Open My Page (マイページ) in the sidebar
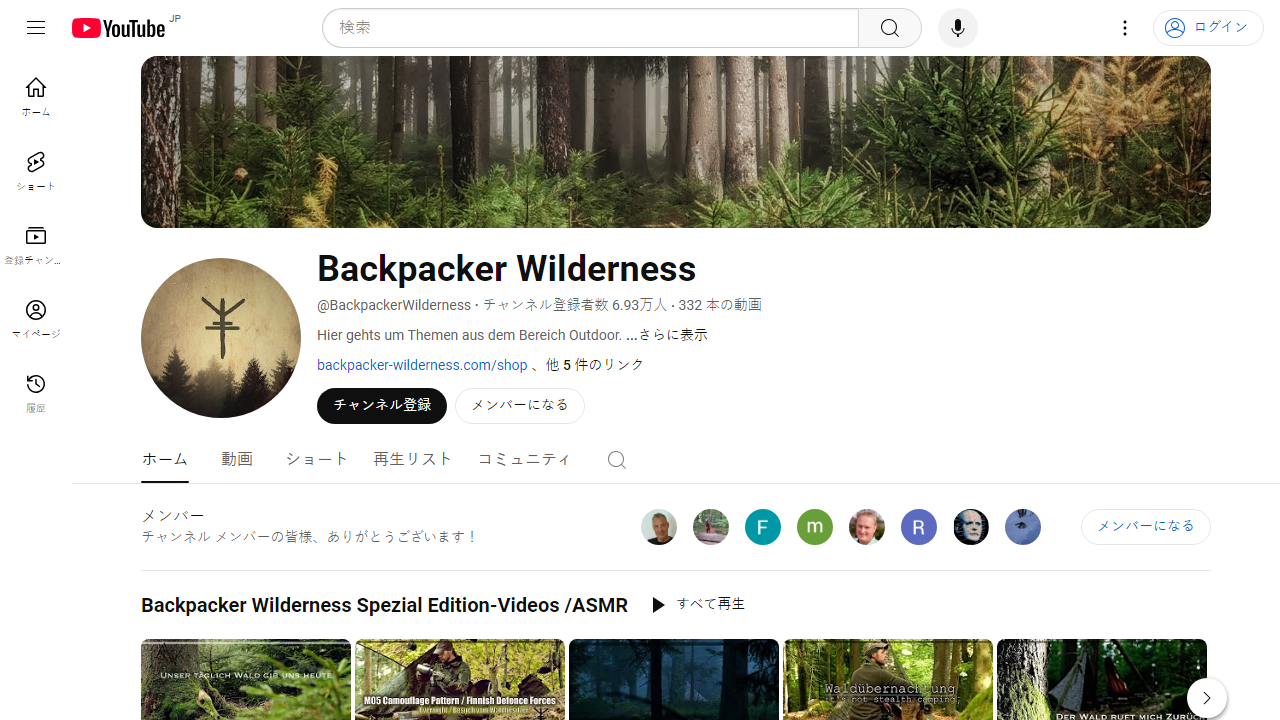Viewport: 1280px width, 720px height. (36, 319)
